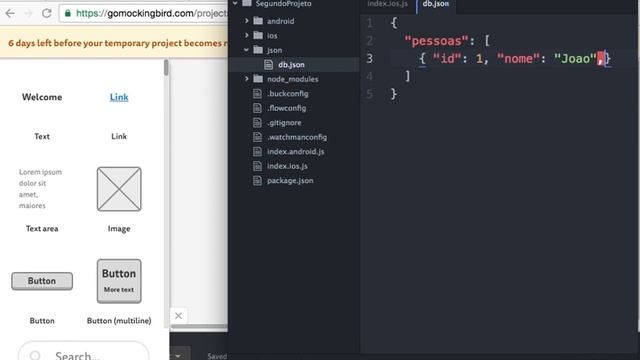Click the green padlock secure icon
This screenshot has height=360, width=640.
pyautogui.click(x=68, y=13)
